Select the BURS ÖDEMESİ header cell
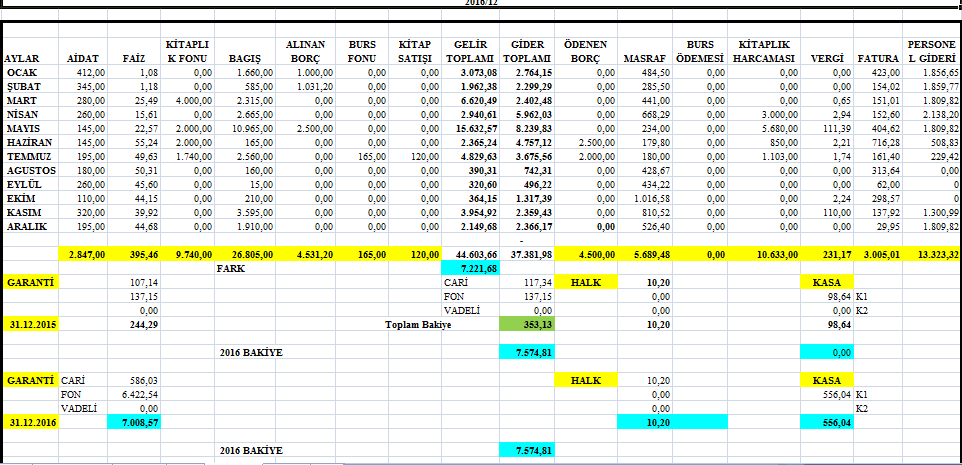 point(700,52)
